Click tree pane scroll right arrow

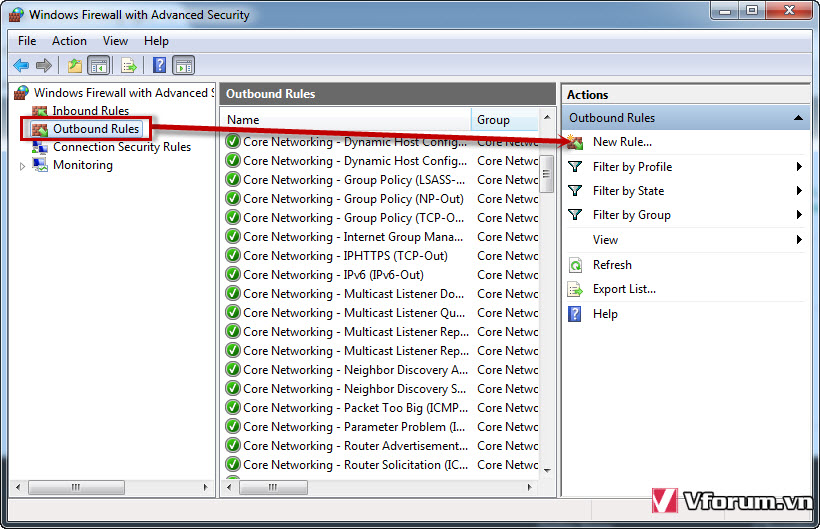[x=206, y=487]
